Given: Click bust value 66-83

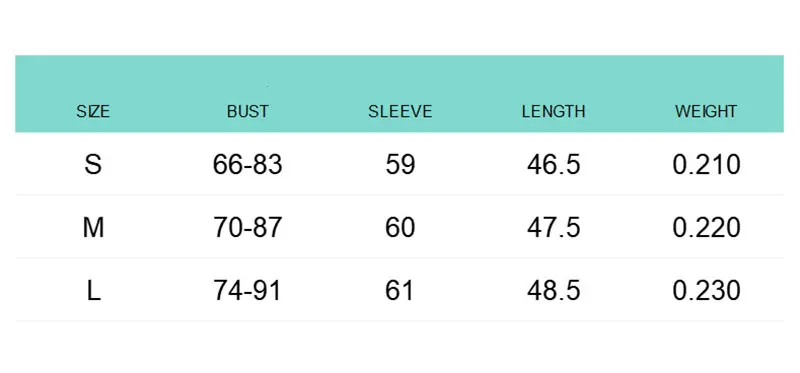Looking at the screenshot, I should [x=247, y=164].
